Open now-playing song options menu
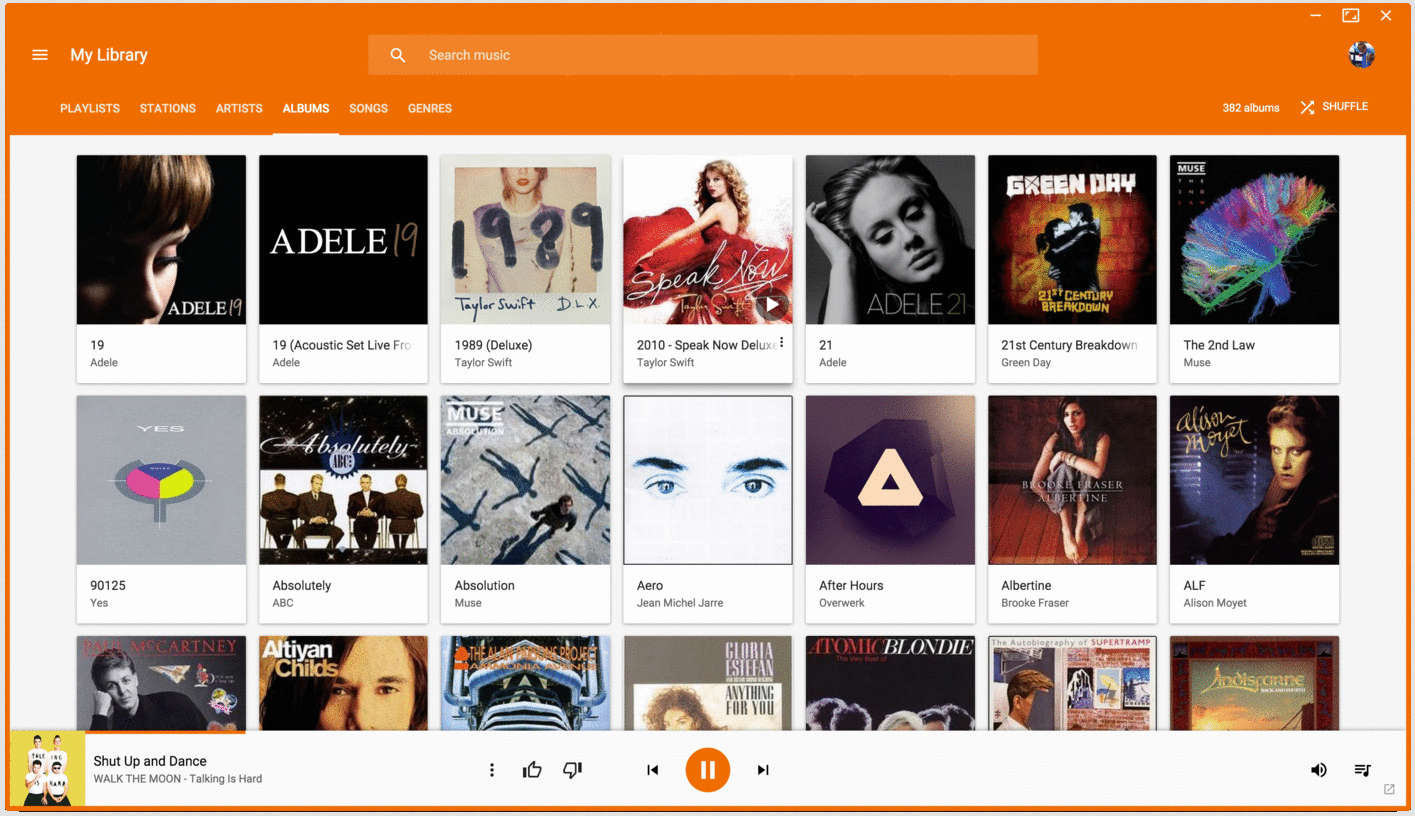The width and height of the screenshot is (1415, 816). click(x=491, y=770)
